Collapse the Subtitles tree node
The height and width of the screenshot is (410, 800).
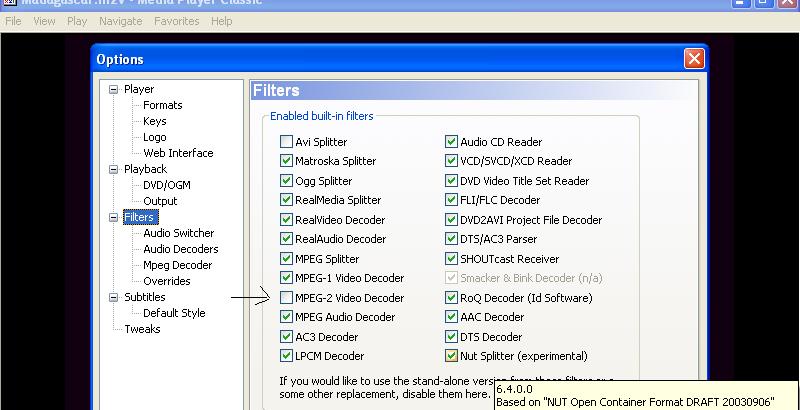point(113,297)
